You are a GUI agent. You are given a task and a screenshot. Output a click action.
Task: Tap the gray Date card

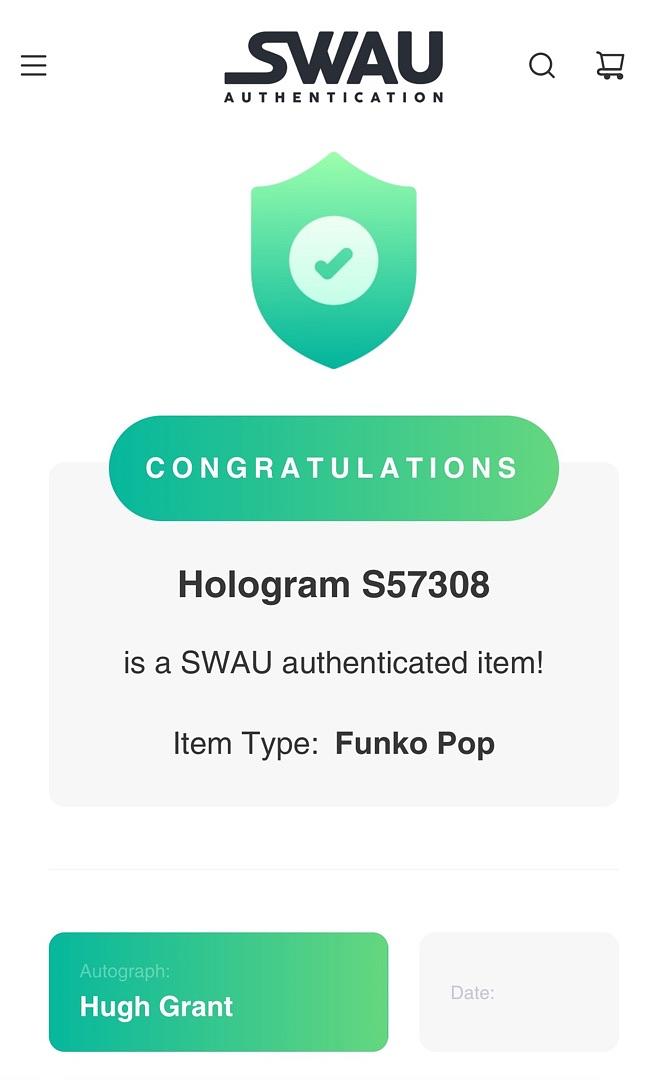pyautogui.click(x=519, y=992)
